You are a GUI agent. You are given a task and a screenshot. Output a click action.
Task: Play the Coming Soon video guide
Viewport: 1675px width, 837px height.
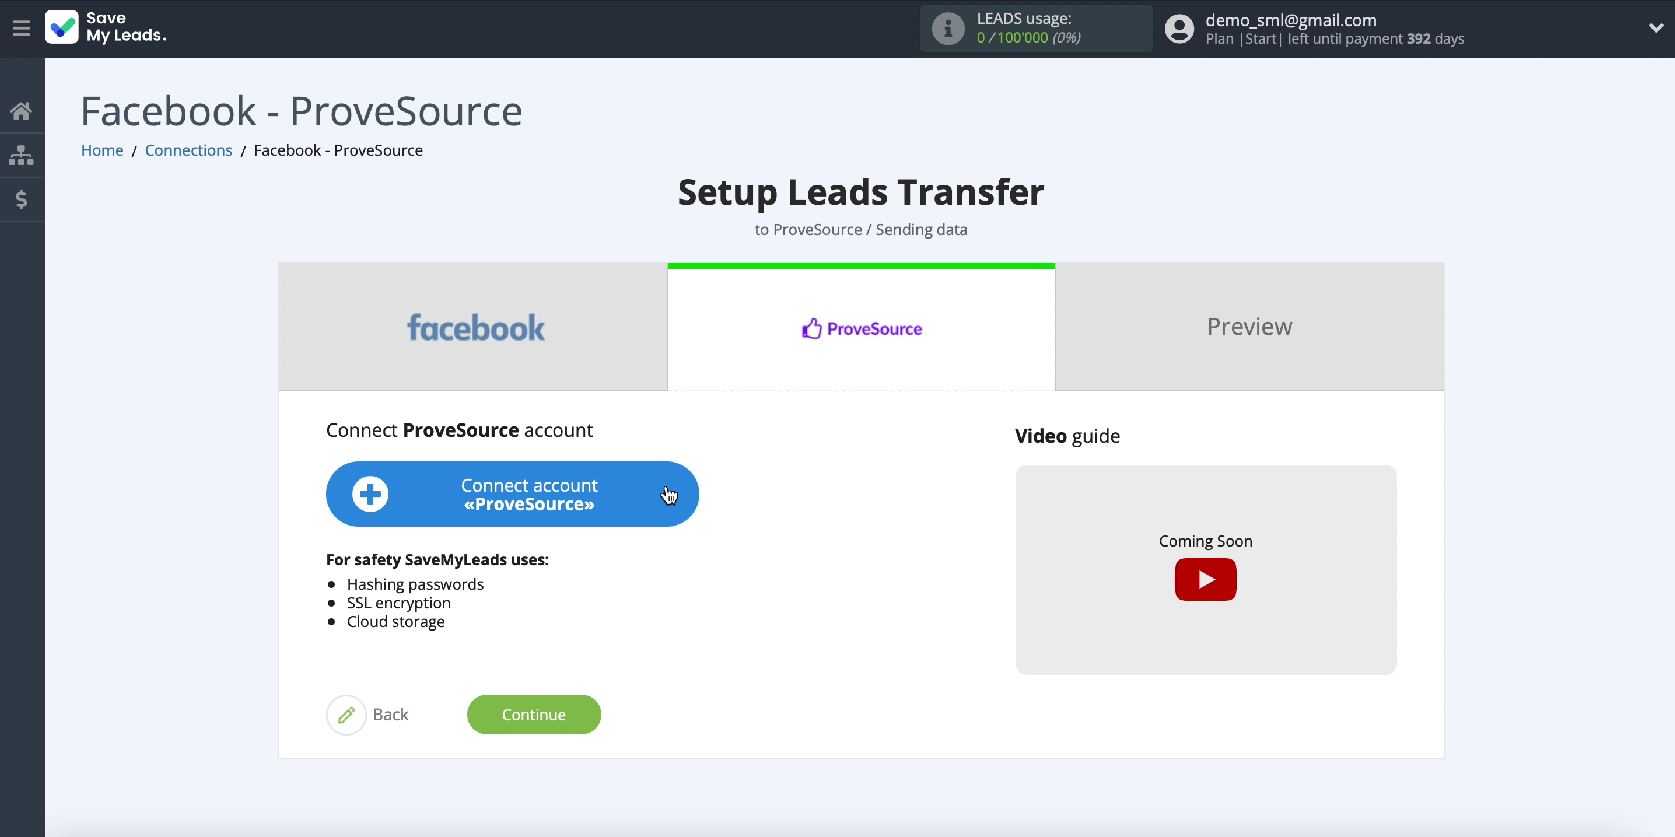click(x=1205, y=580)
